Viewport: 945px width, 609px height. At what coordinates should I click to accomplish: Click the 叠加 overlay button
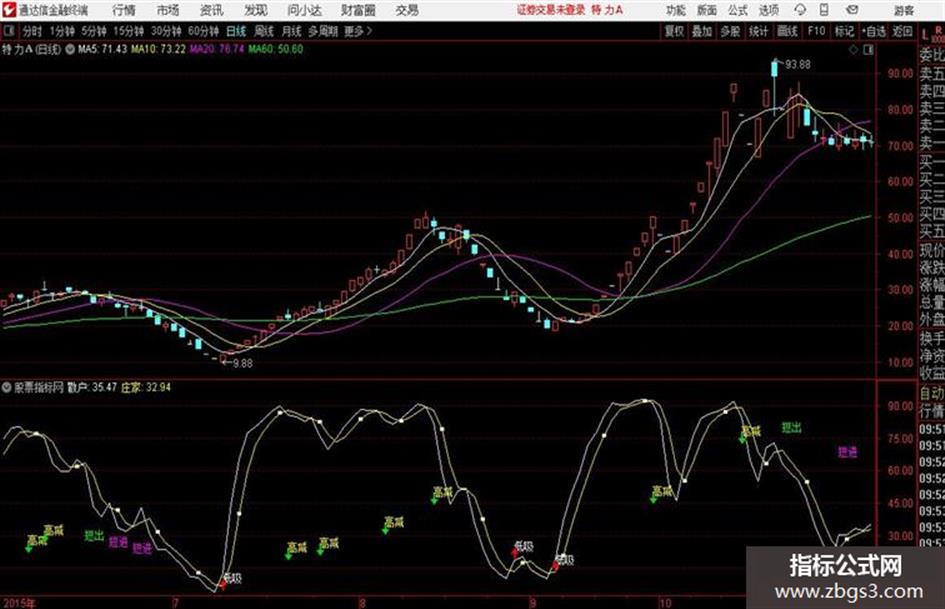(702, 31)
